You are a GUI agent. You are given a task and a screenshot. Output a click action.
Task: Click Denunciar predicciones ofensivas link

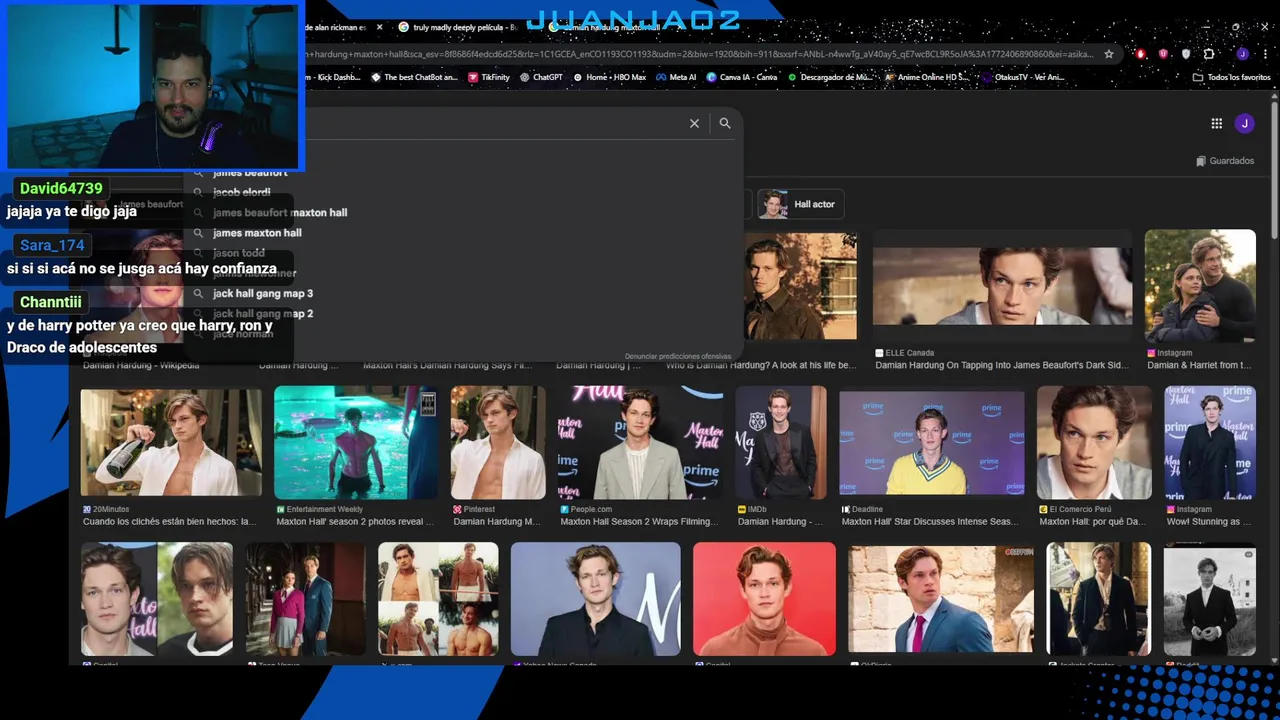[x=678, y=356]
